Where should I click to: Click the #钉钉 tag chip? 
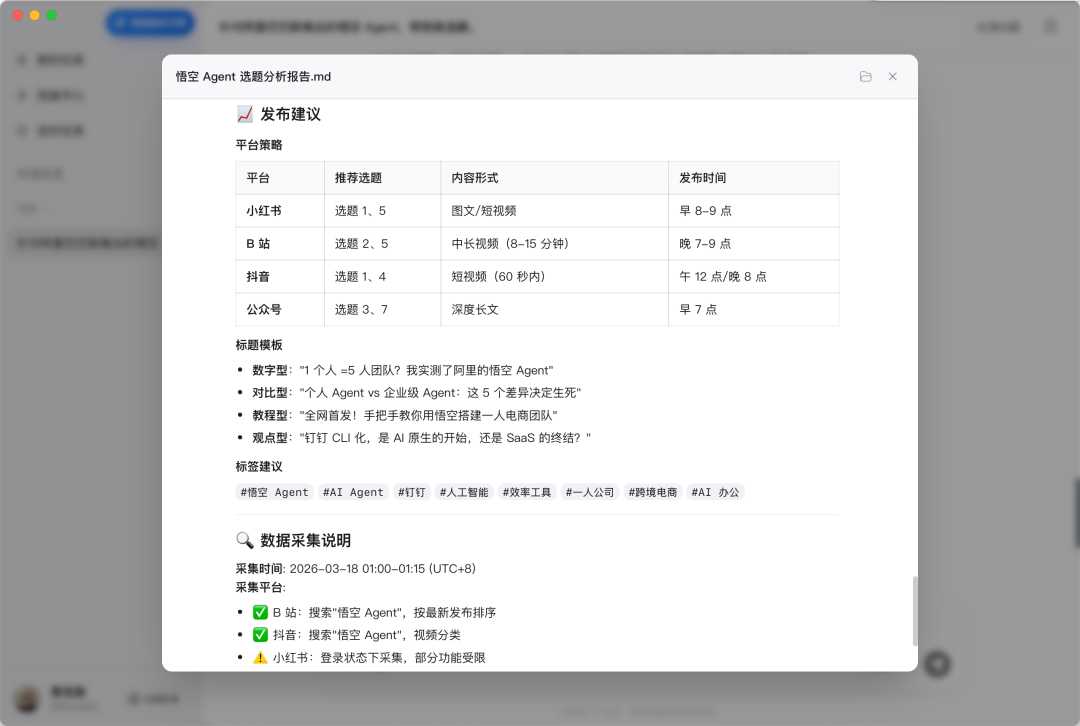[411, 492]
